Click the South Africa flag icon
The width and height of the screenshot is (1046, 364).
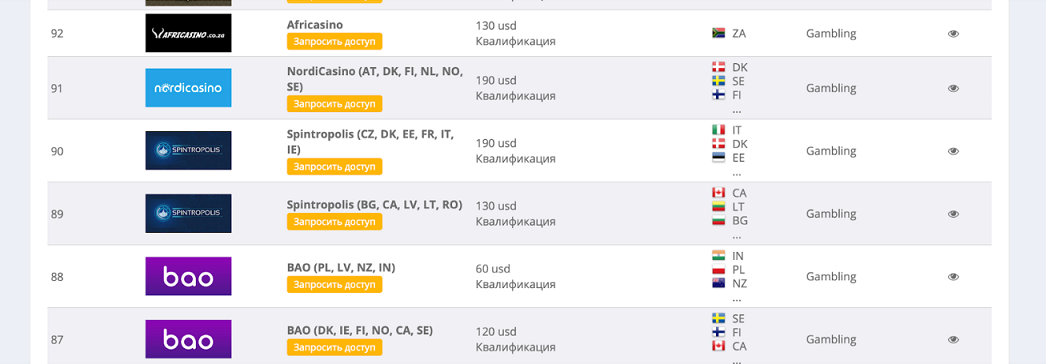click(718, 33)
